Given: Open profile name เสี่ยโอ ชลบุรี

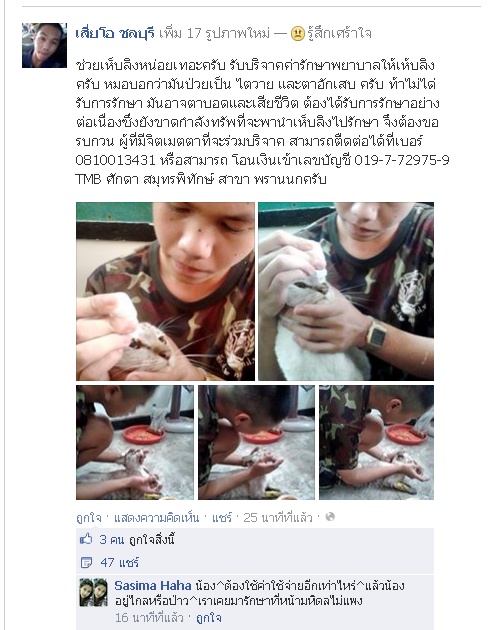Looking at the screenshot, I should click(x=115, y=33).
